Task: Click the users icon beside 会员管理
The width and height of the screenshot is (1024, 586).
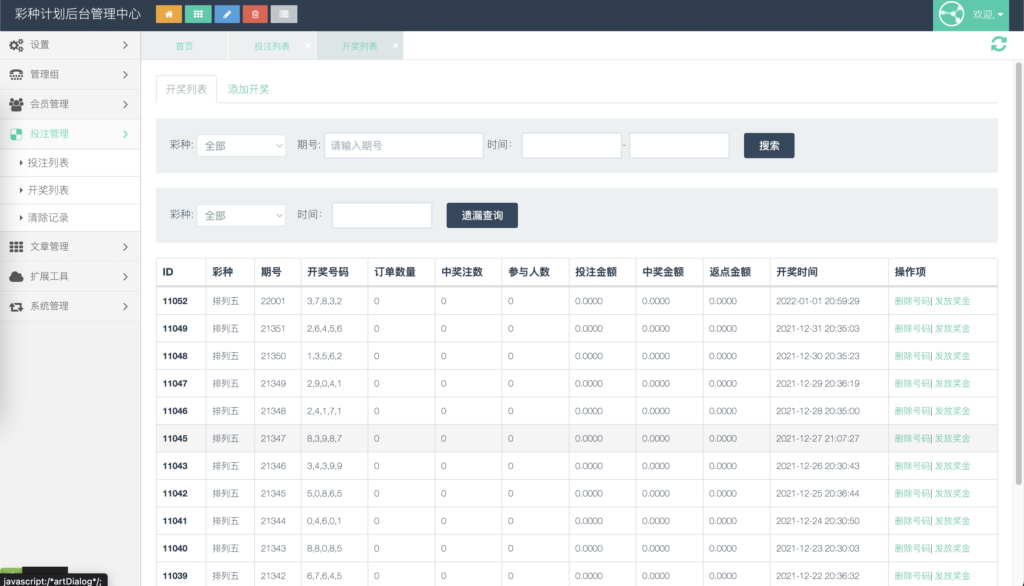Action: pos(17,104)
